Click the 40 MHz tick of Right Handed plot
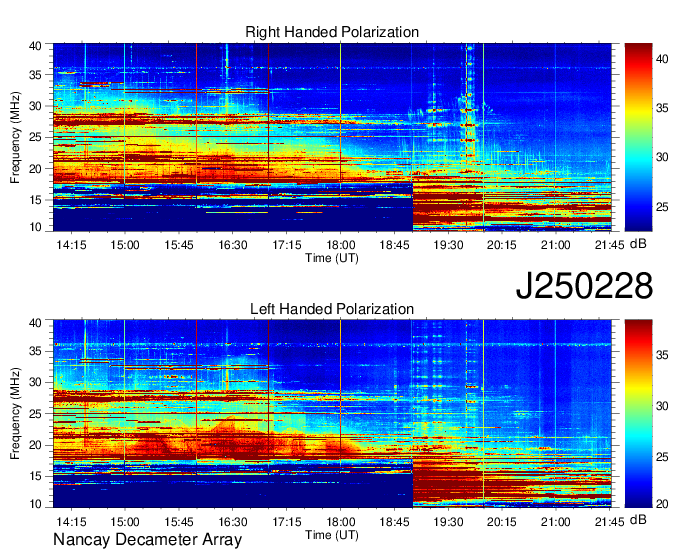 36,46
